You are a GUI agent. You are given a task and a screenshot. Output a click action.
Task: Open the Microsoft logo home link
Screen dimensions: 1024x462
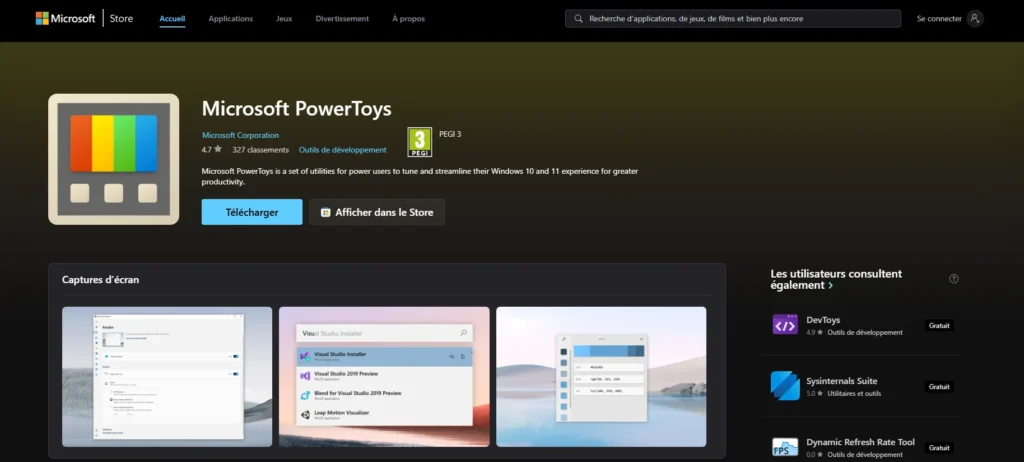(65, 18)
